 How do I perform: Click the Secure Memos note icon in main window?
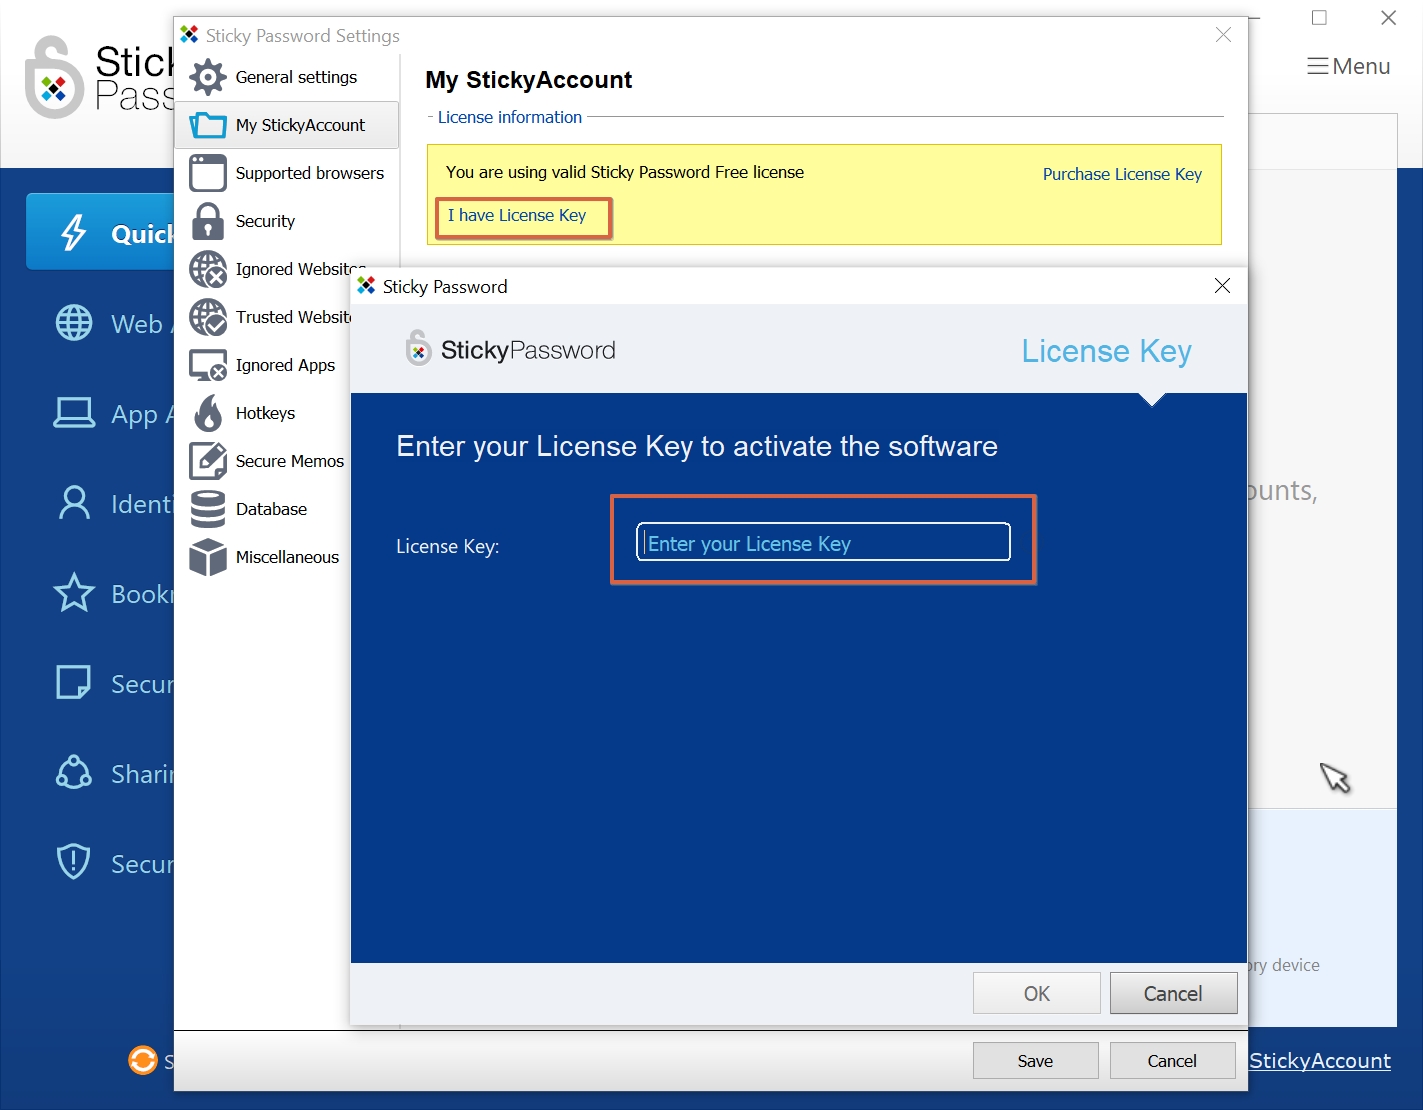tap(74, 683)
